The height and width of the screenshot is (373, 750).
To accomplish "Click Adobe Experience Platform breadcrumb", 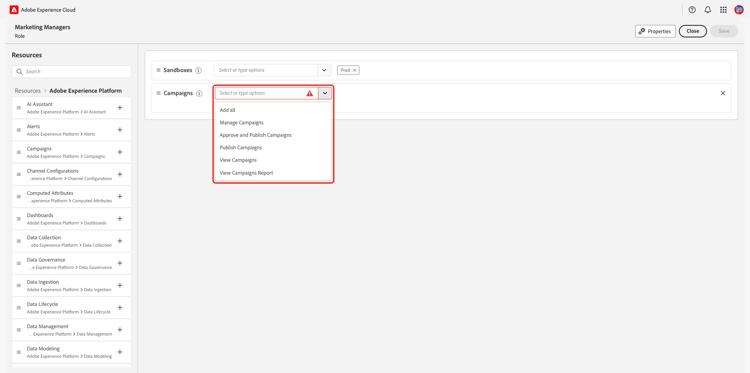I will (x=86, y=90).
